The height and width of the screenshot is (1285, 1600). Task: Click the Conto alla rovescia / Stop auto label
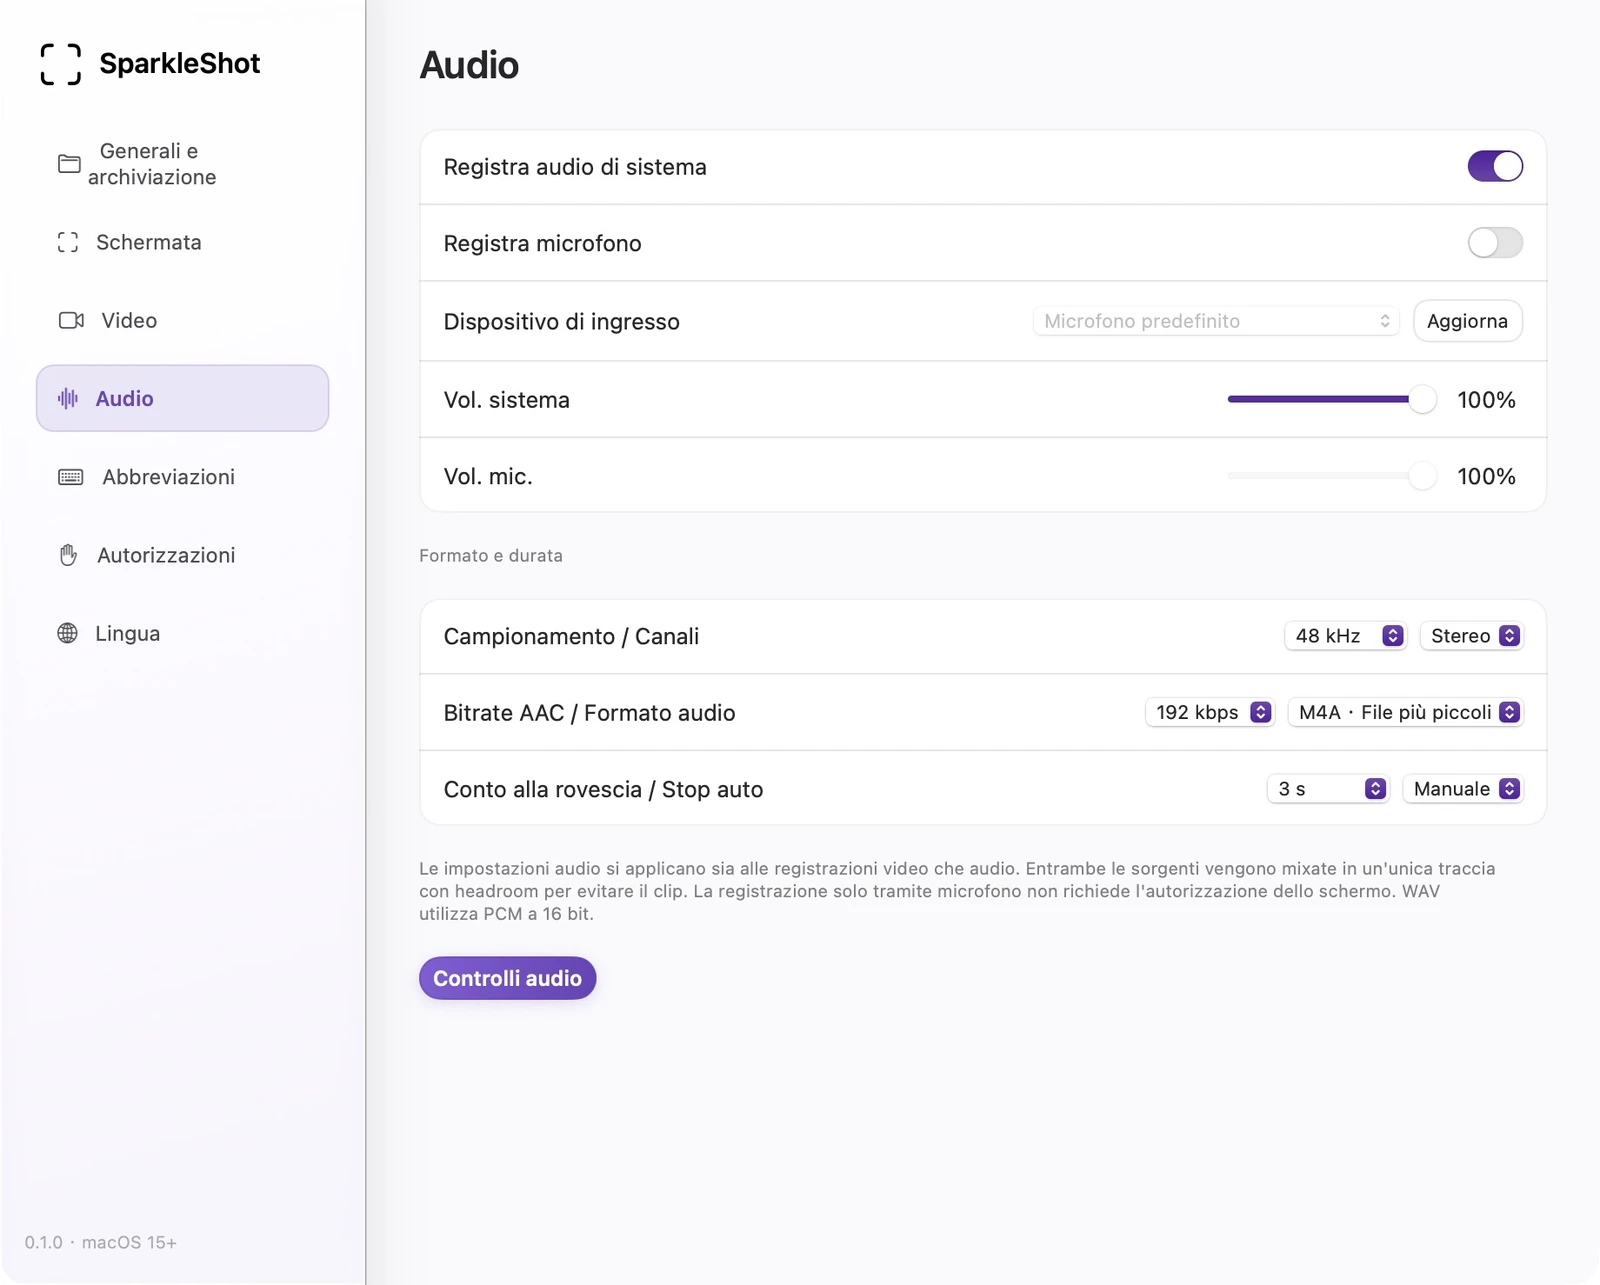(x=603, y=789)
